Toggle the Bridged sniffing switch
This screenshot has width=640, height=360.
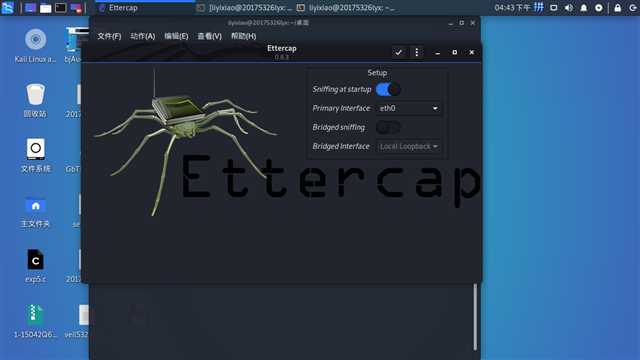388,127
